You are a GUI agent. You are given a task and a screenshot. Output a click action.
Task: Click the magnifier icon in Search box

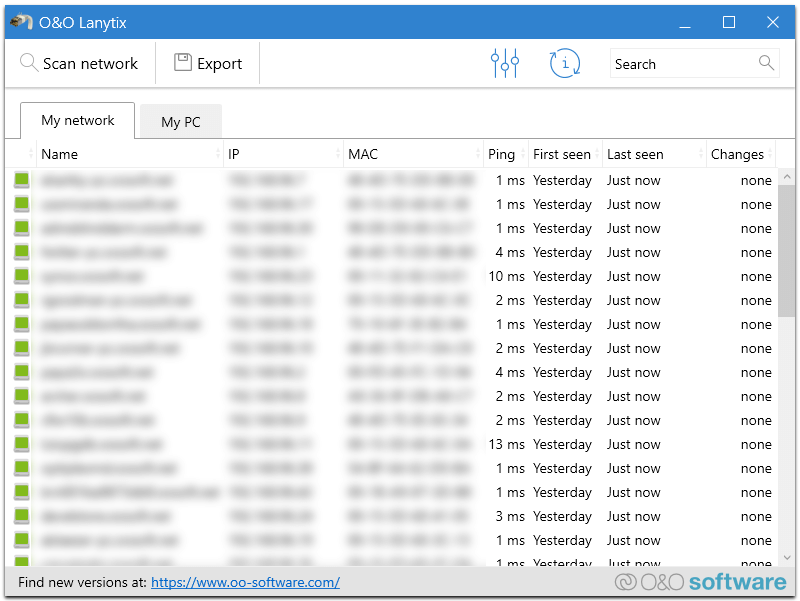tap(766, 63)
